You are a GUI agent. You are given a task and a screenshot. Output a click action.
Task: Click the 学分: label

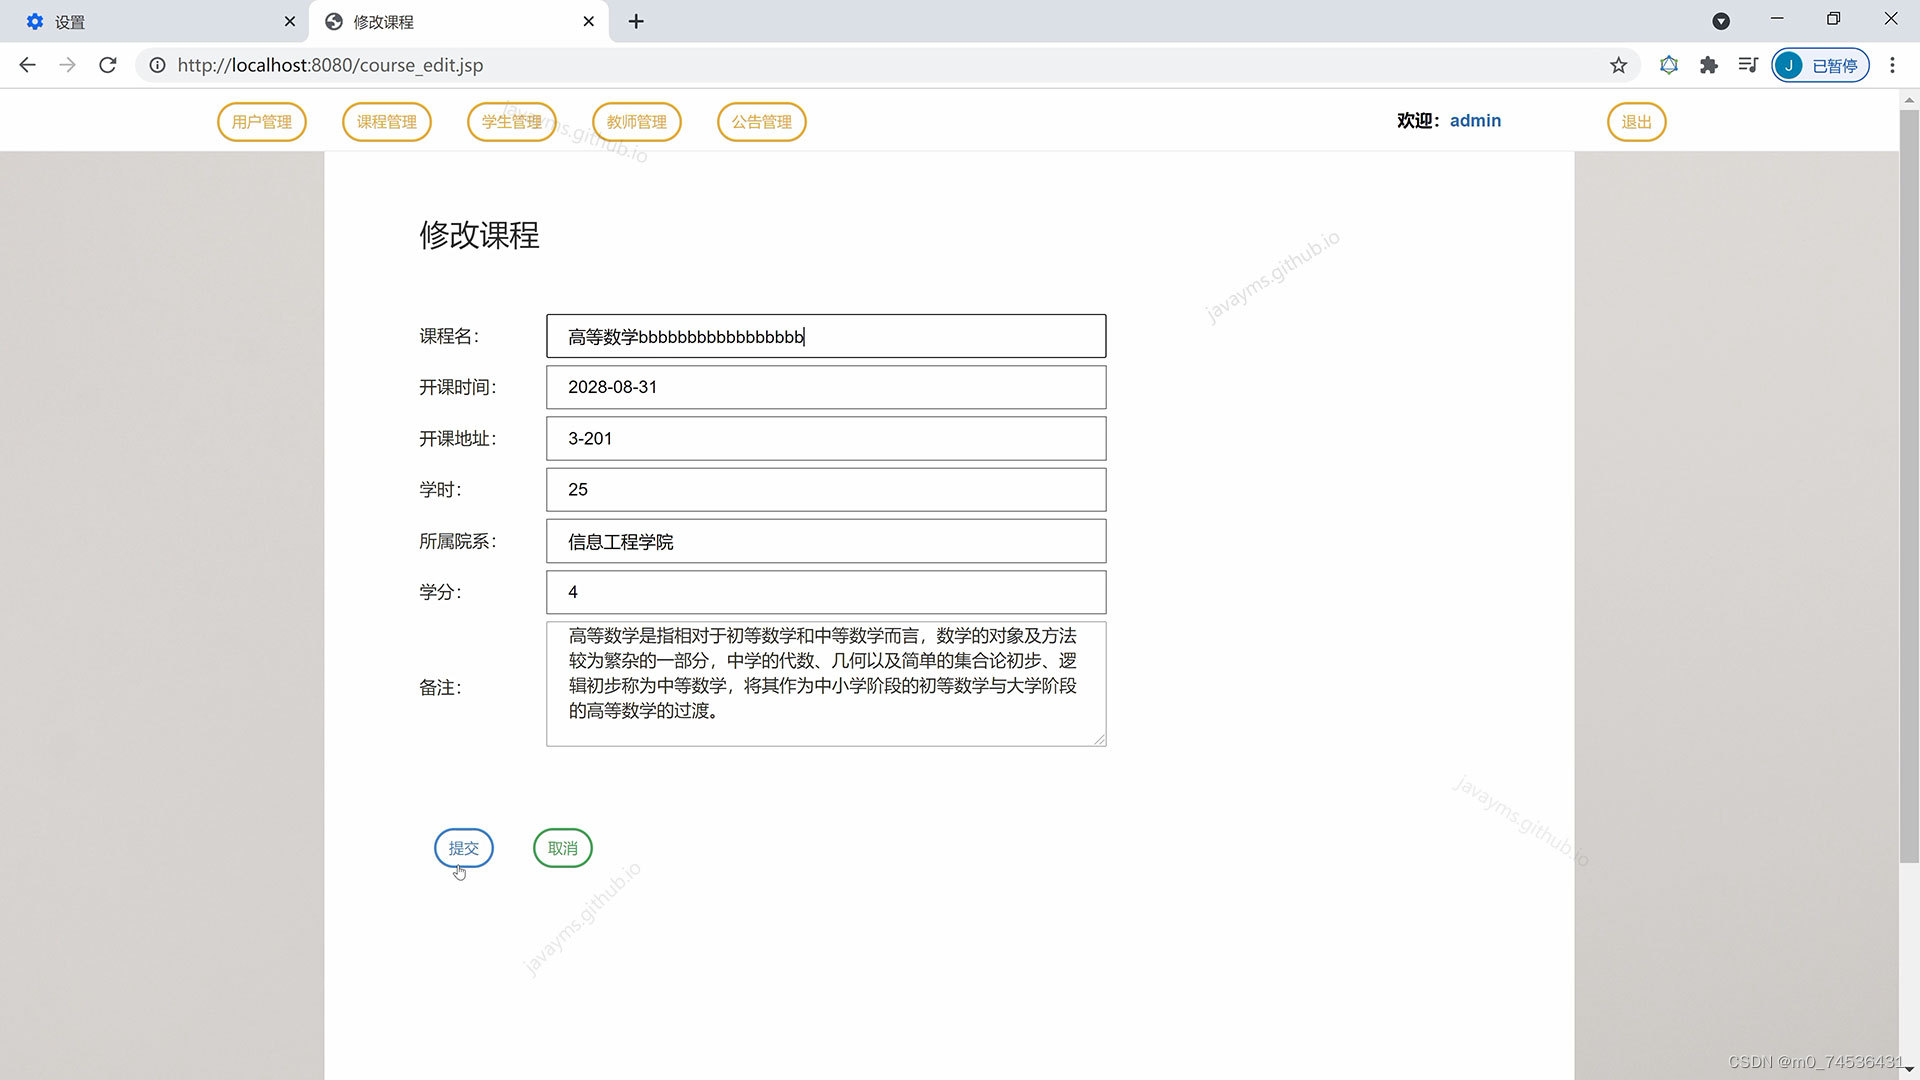tap(440, 592)
